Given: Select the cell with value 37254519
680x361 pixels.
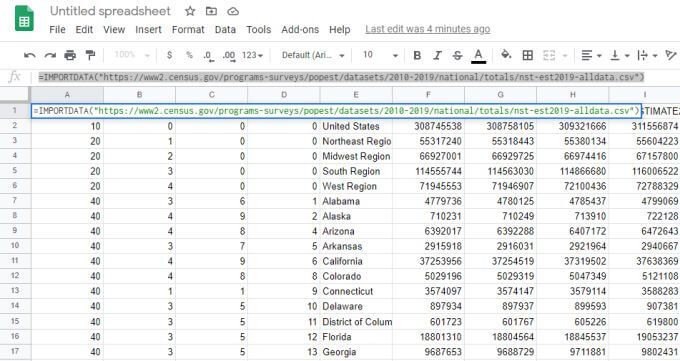Looking at the screenshot, I should click(500, 261).
